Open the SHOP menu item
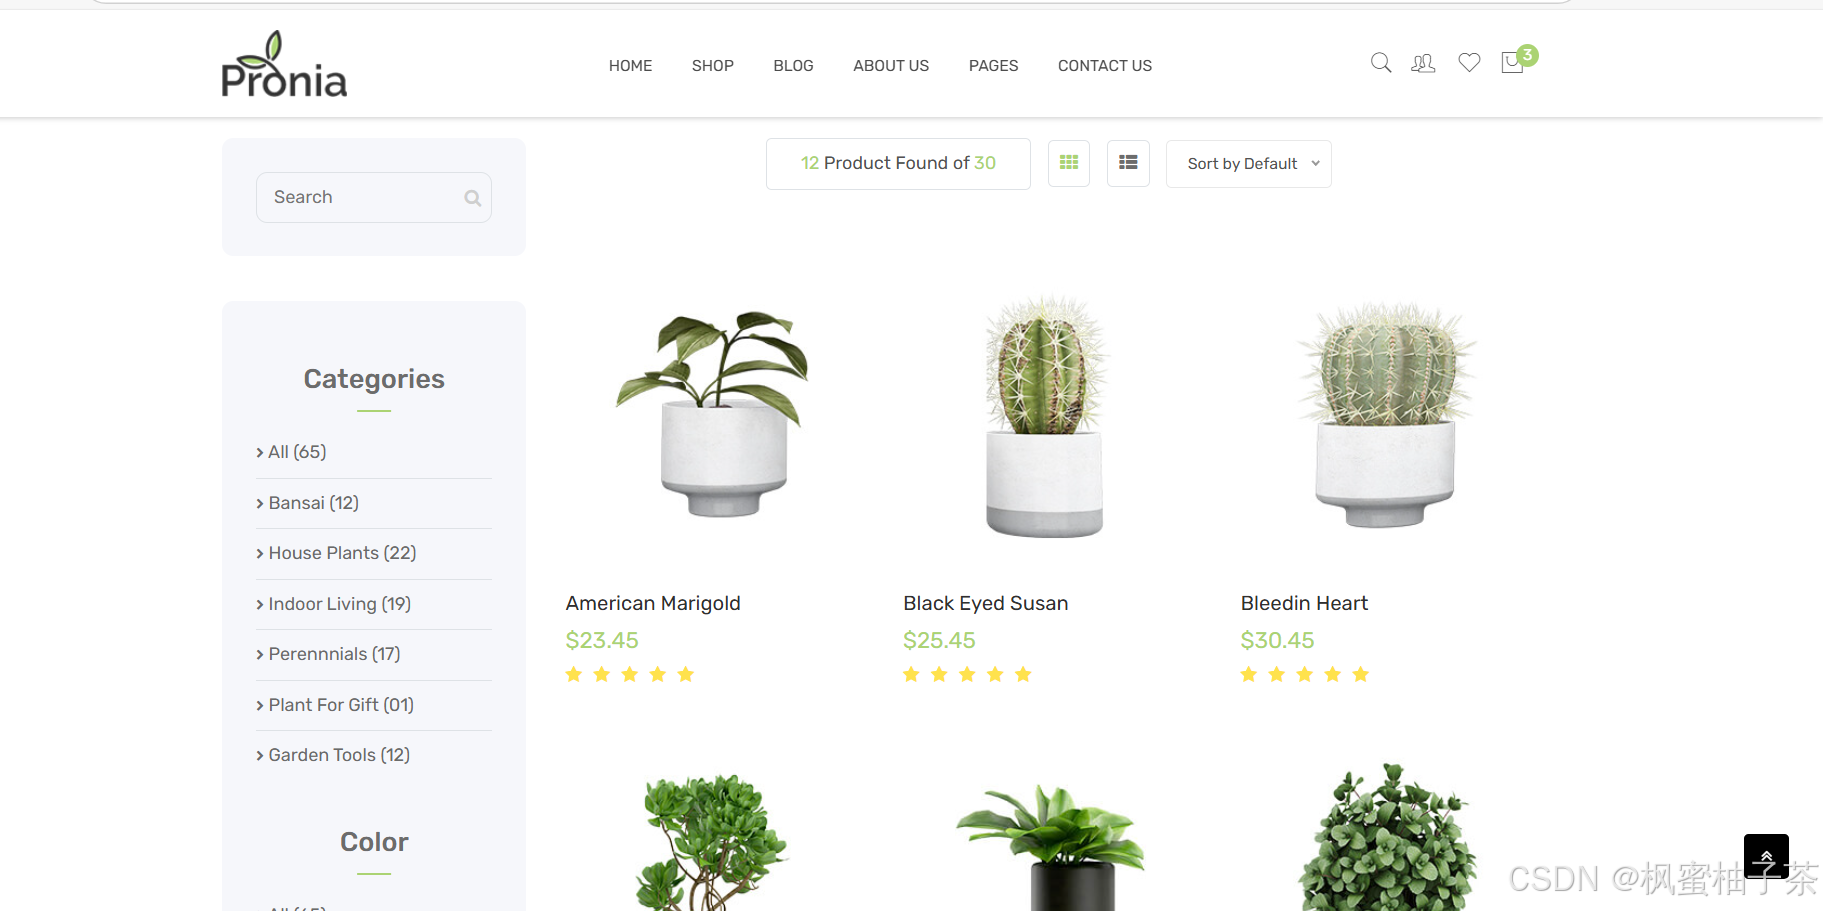 click(x=713, y=66)
